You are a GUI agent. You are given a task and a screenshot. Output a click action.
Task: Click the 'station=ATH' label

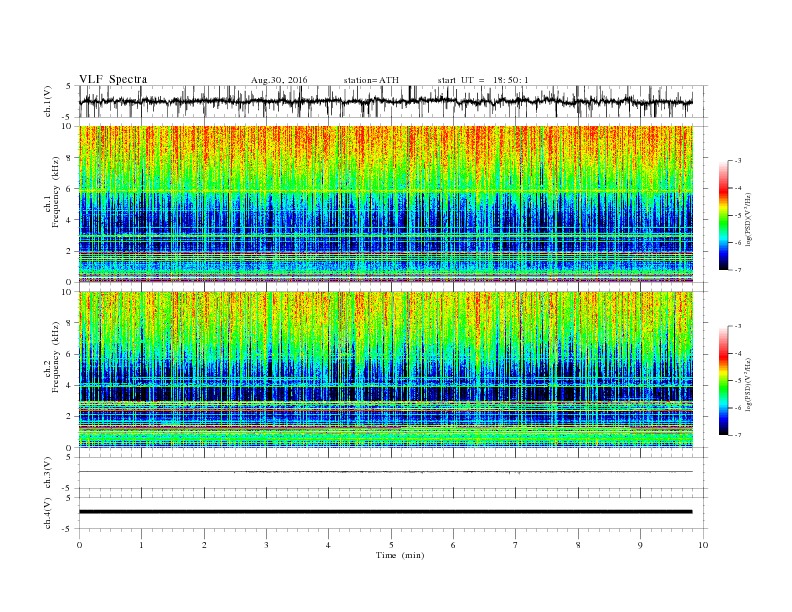pyautogui.click(x=371, y=80)
